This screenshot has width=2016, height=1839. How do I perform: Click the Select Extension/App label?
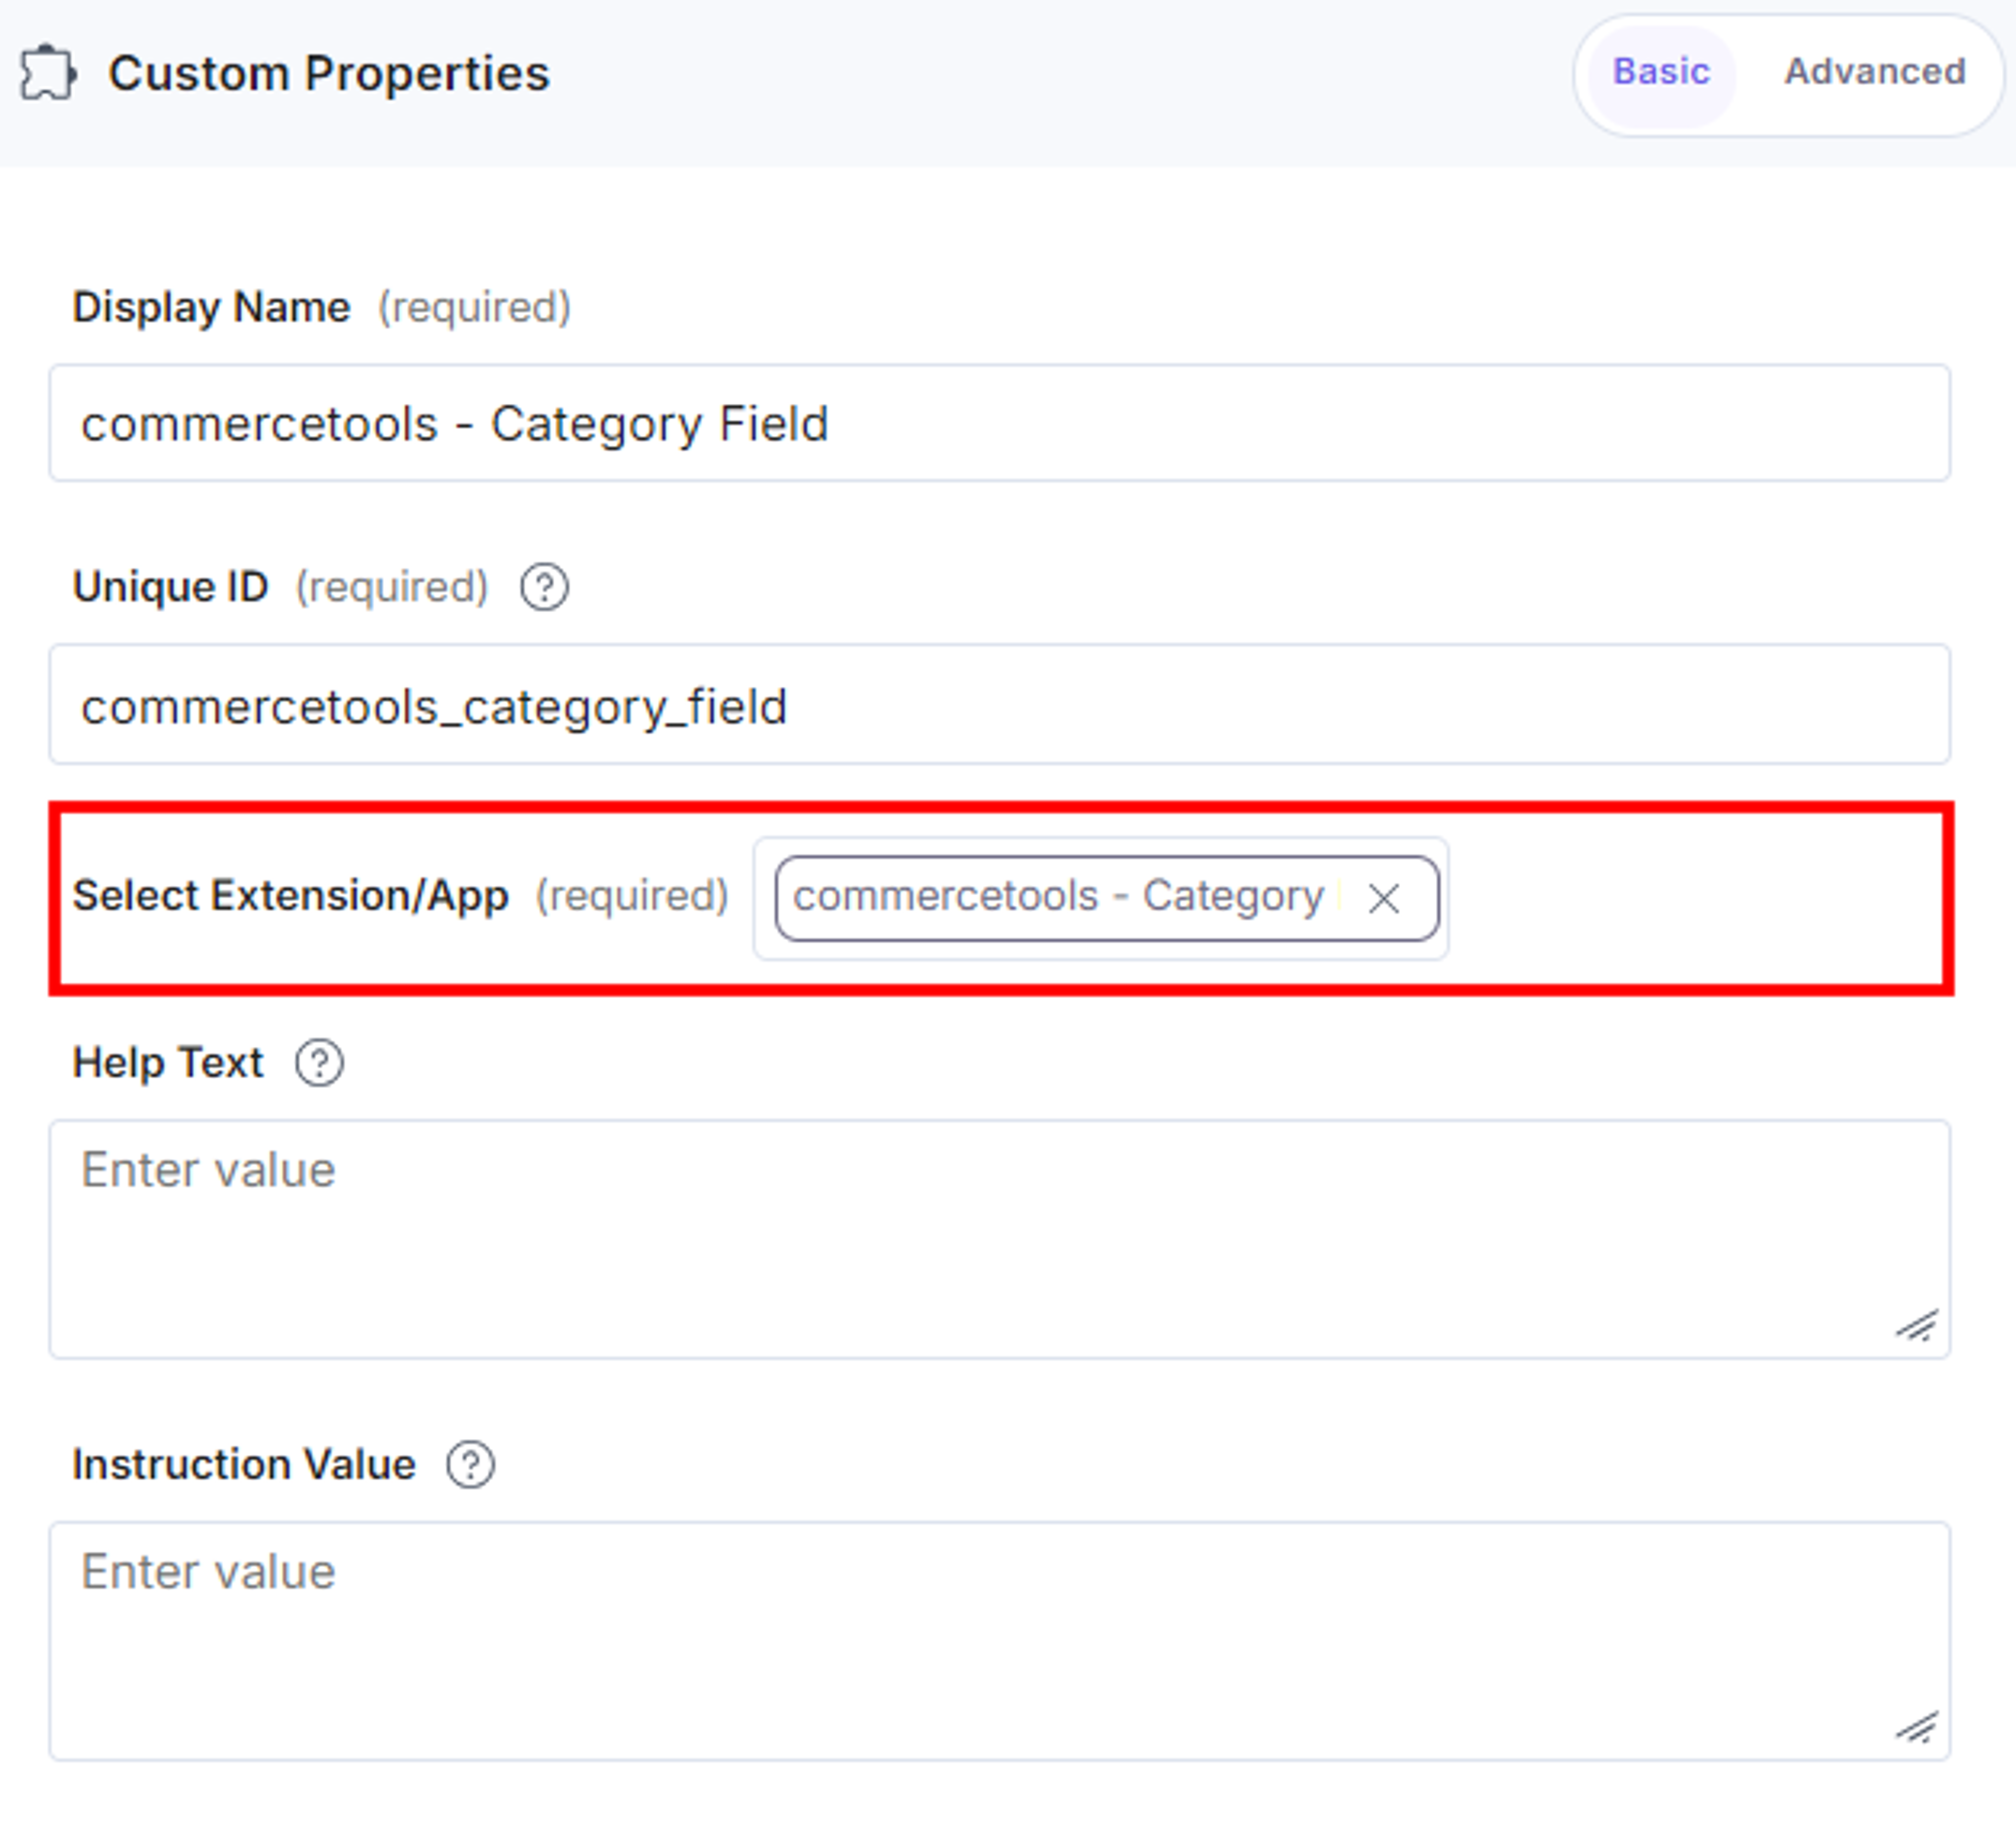click(290, 896)
